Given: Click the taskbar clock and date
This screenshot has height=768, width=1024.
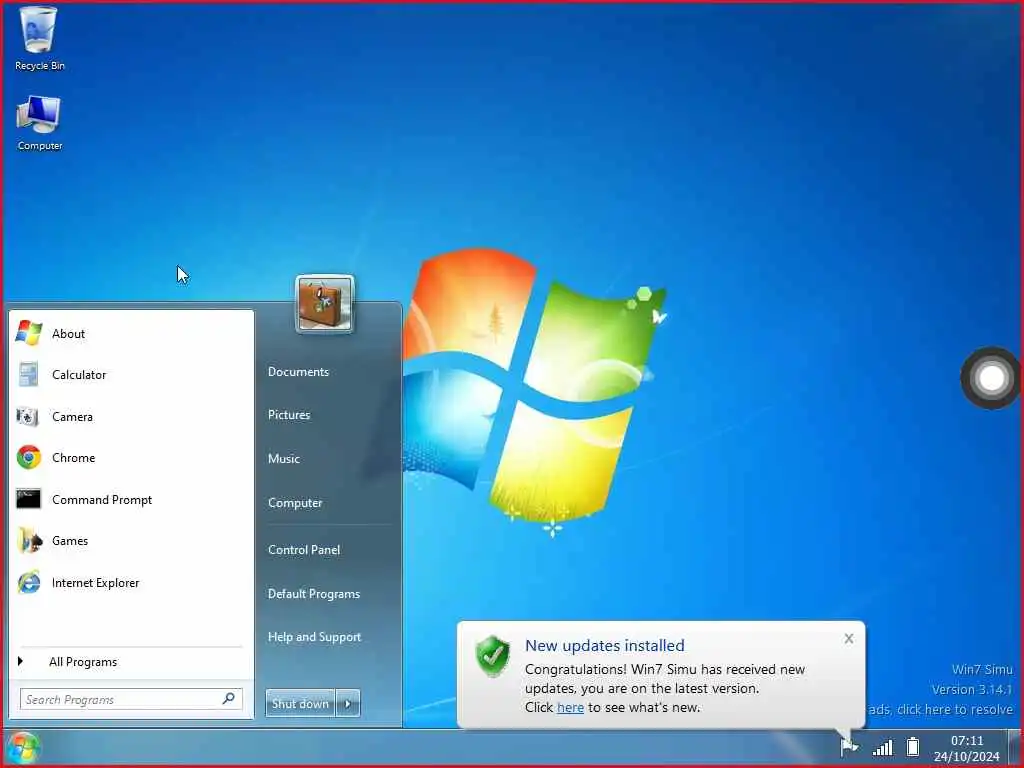Looking at the screenshot, I should pos(967,748).
